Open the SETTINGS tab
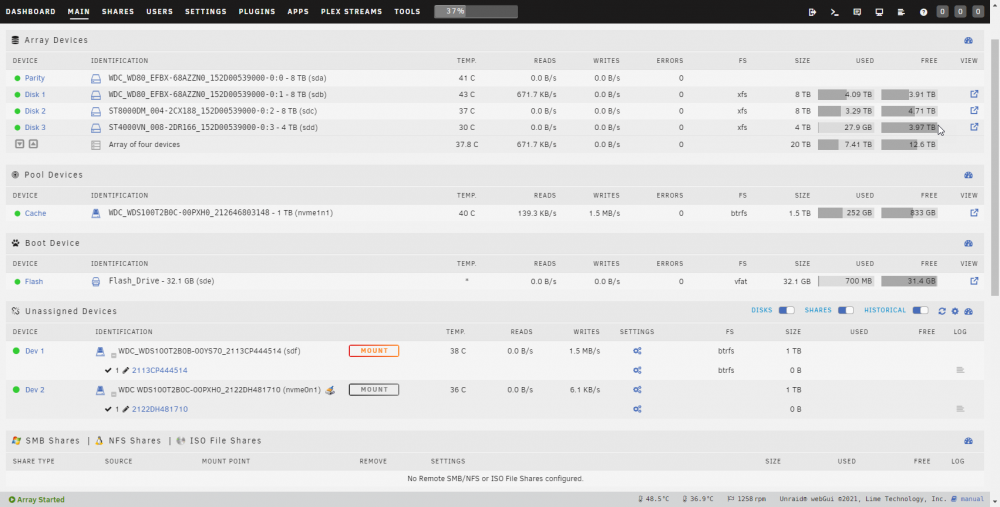The image size is (1000, 507). pos(206,11)
